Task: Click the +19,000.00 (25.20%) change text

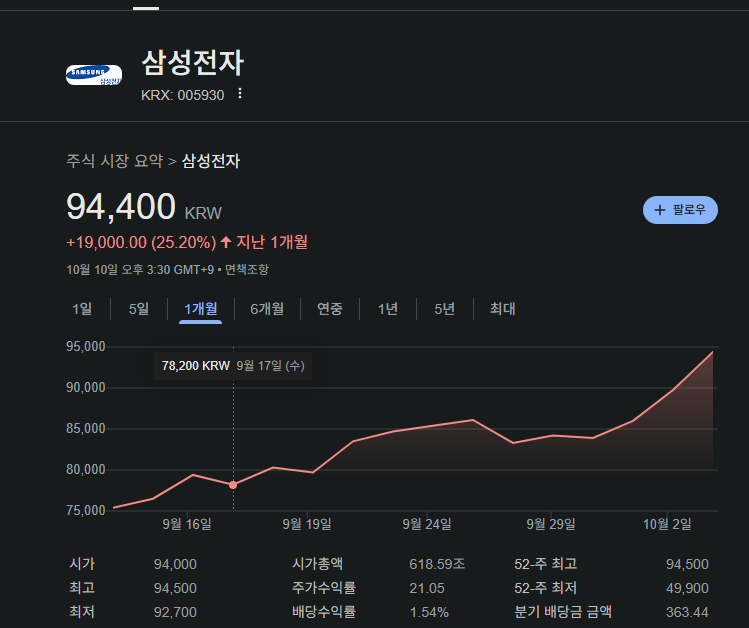Action: (x=141, y=242)
